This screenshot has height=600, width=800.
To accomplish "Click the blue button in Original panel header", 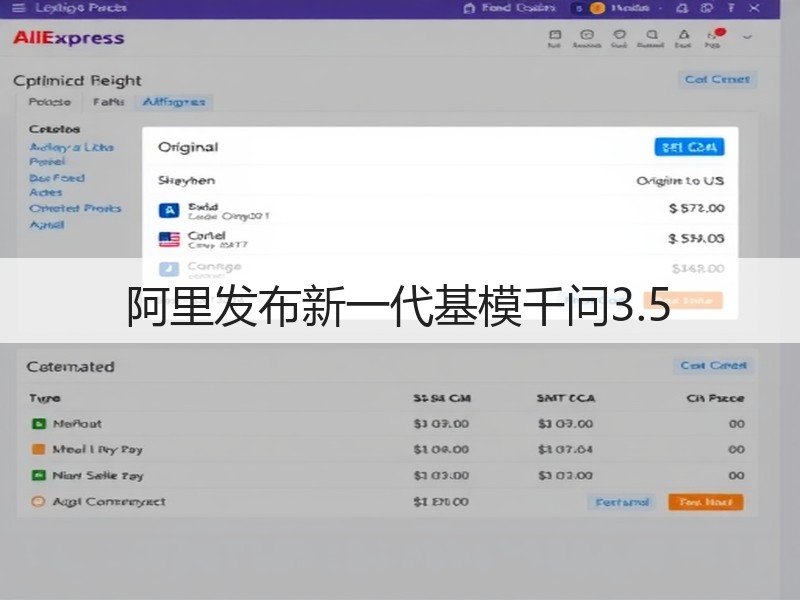I will tap(689, 147).
